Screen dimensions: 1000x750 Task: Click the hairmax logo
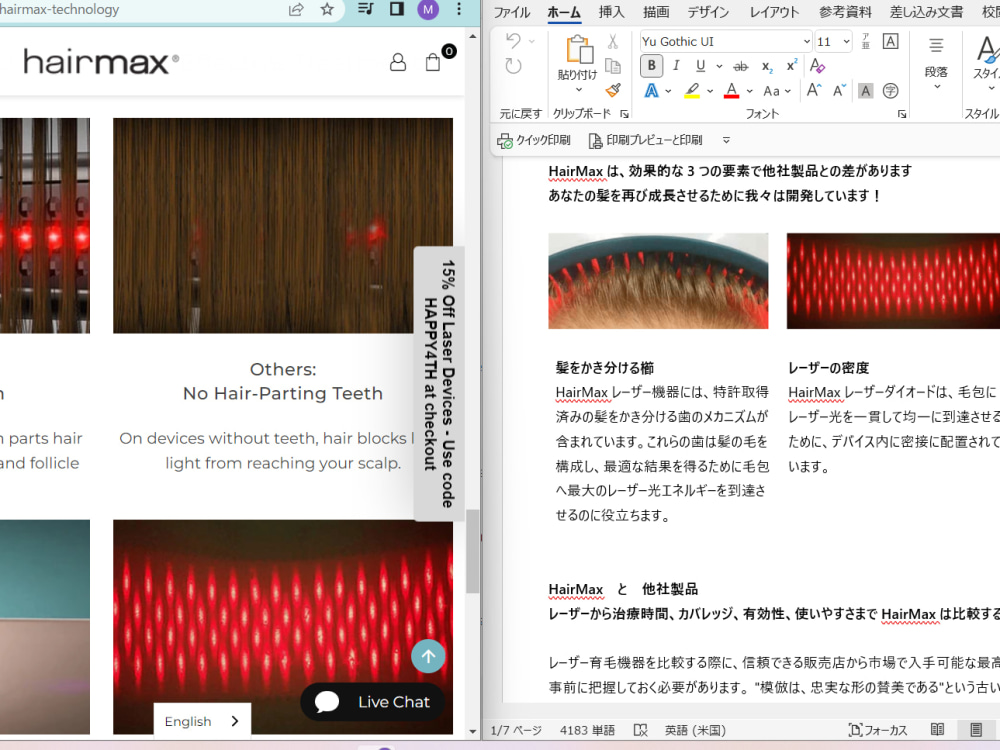[x=101, y=61]
